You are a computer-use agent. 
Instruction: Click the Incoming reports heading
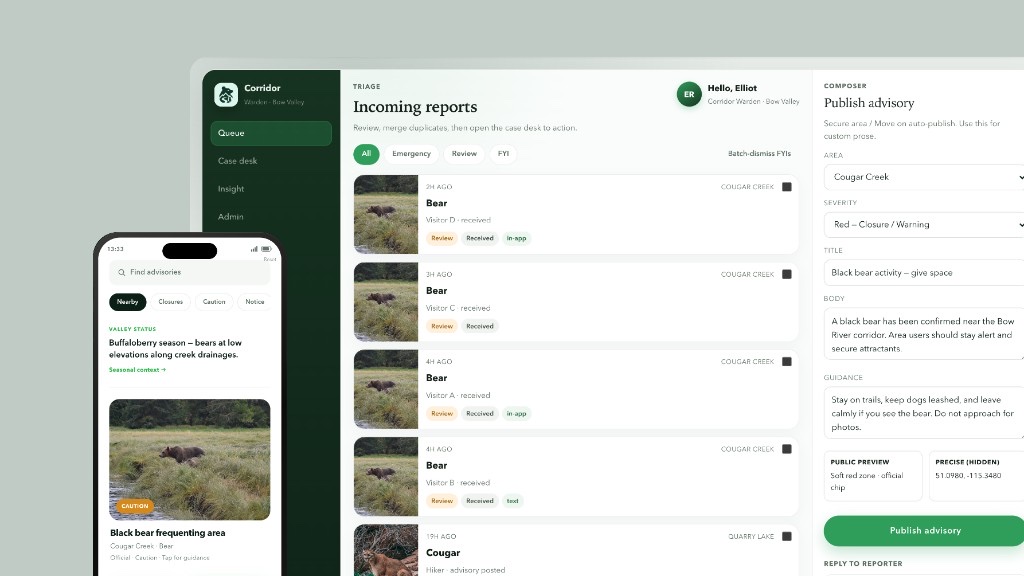(415, 107)
